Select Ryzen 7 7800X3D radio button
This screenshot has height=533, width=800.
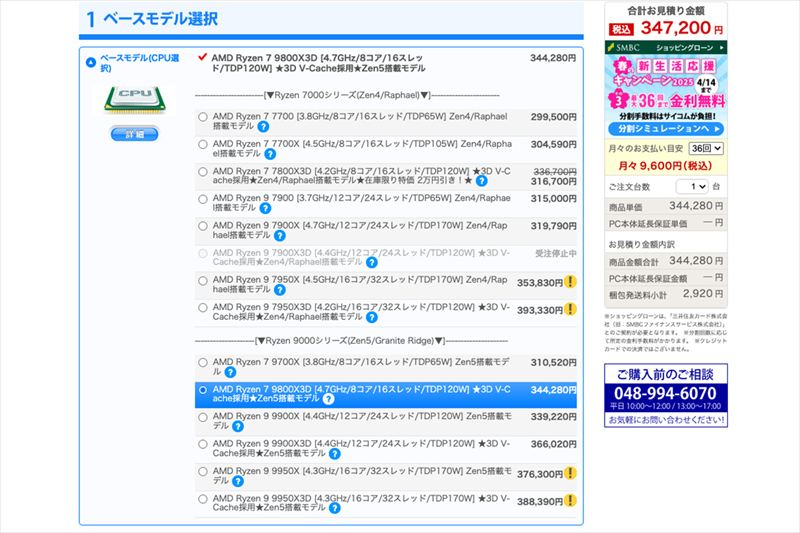pyautogui.click(x=203, y=172)
